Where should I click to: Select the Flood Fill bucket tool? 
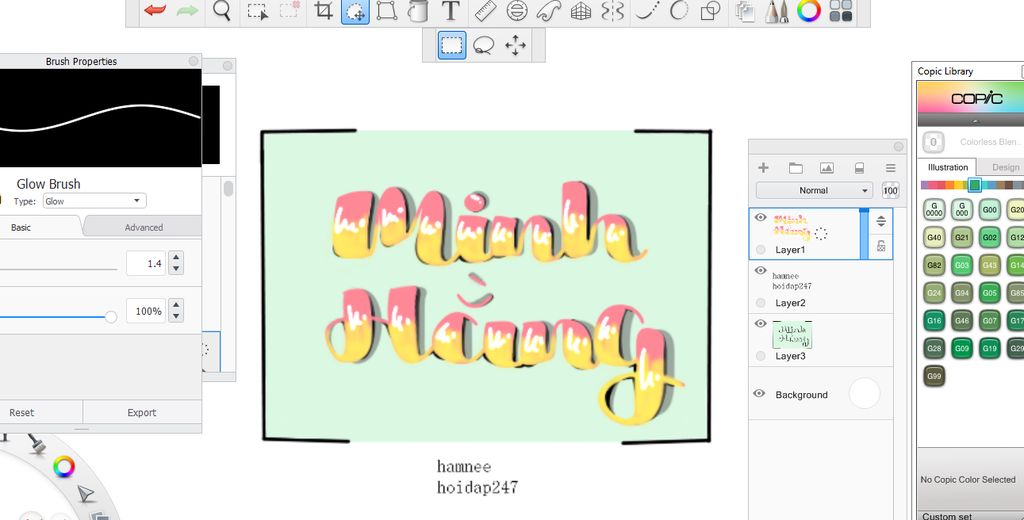[x=418, y=10]
